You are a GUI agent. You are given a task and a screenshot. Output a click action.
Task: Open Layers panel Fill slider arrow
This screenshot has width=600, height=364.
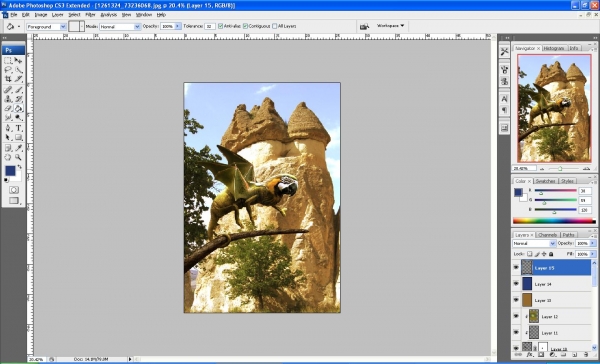point(593,254)
